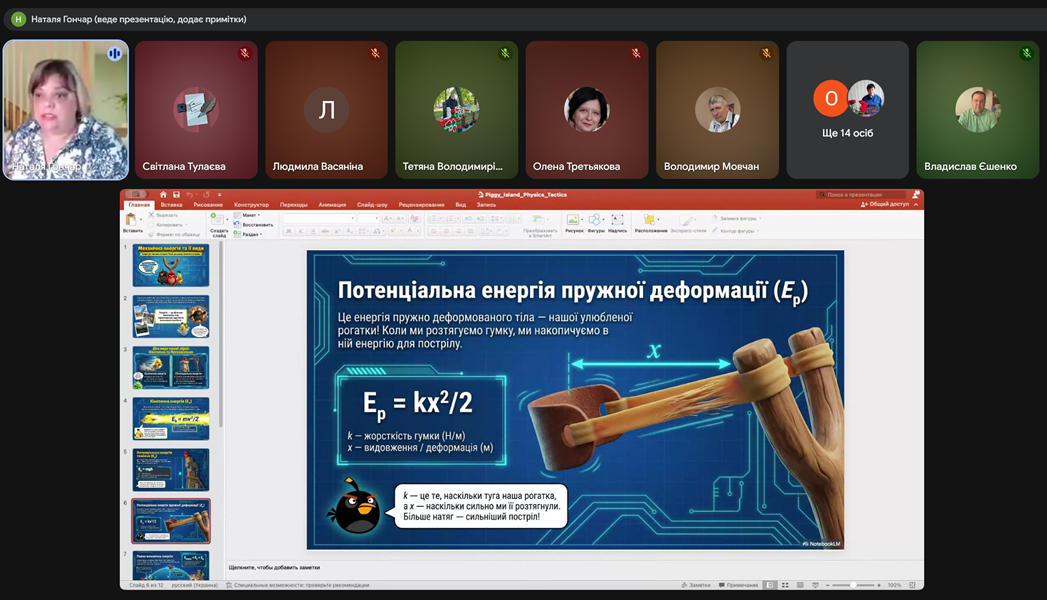Image resolution: width=1047 pixels, height=600 pixels.
Task: Open the font color A button
Action: (410, 231)
